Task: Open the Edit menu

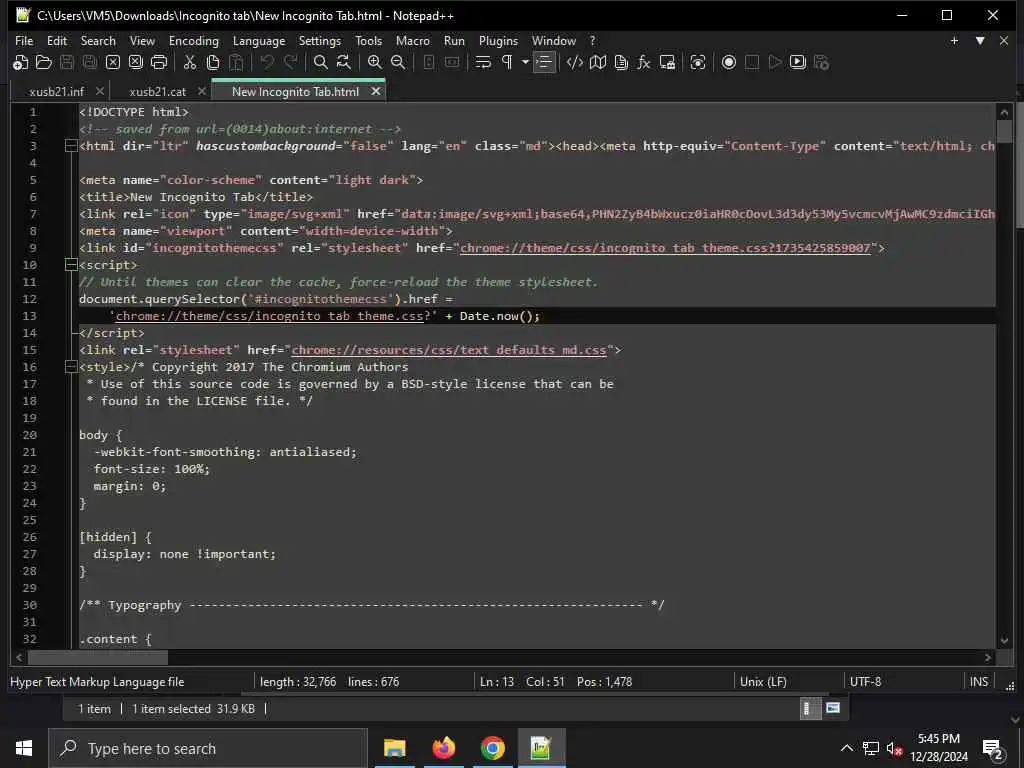Action: [x=57, y=41]
